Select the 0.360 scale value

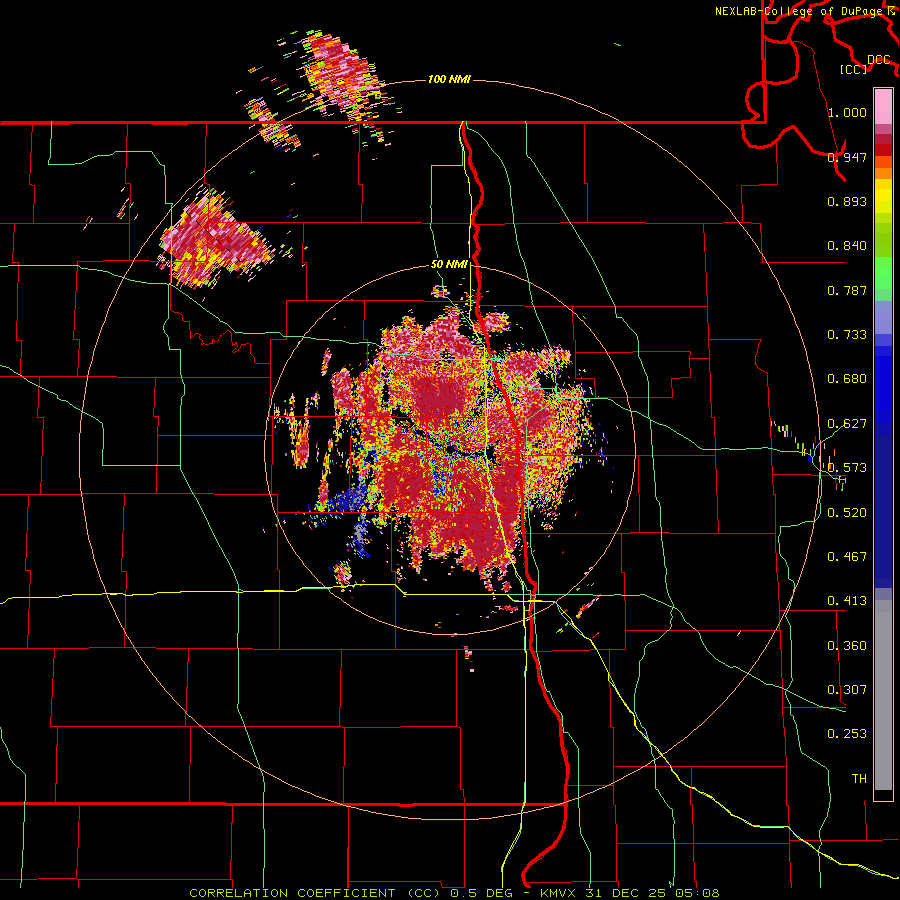[x=847, y=646]
